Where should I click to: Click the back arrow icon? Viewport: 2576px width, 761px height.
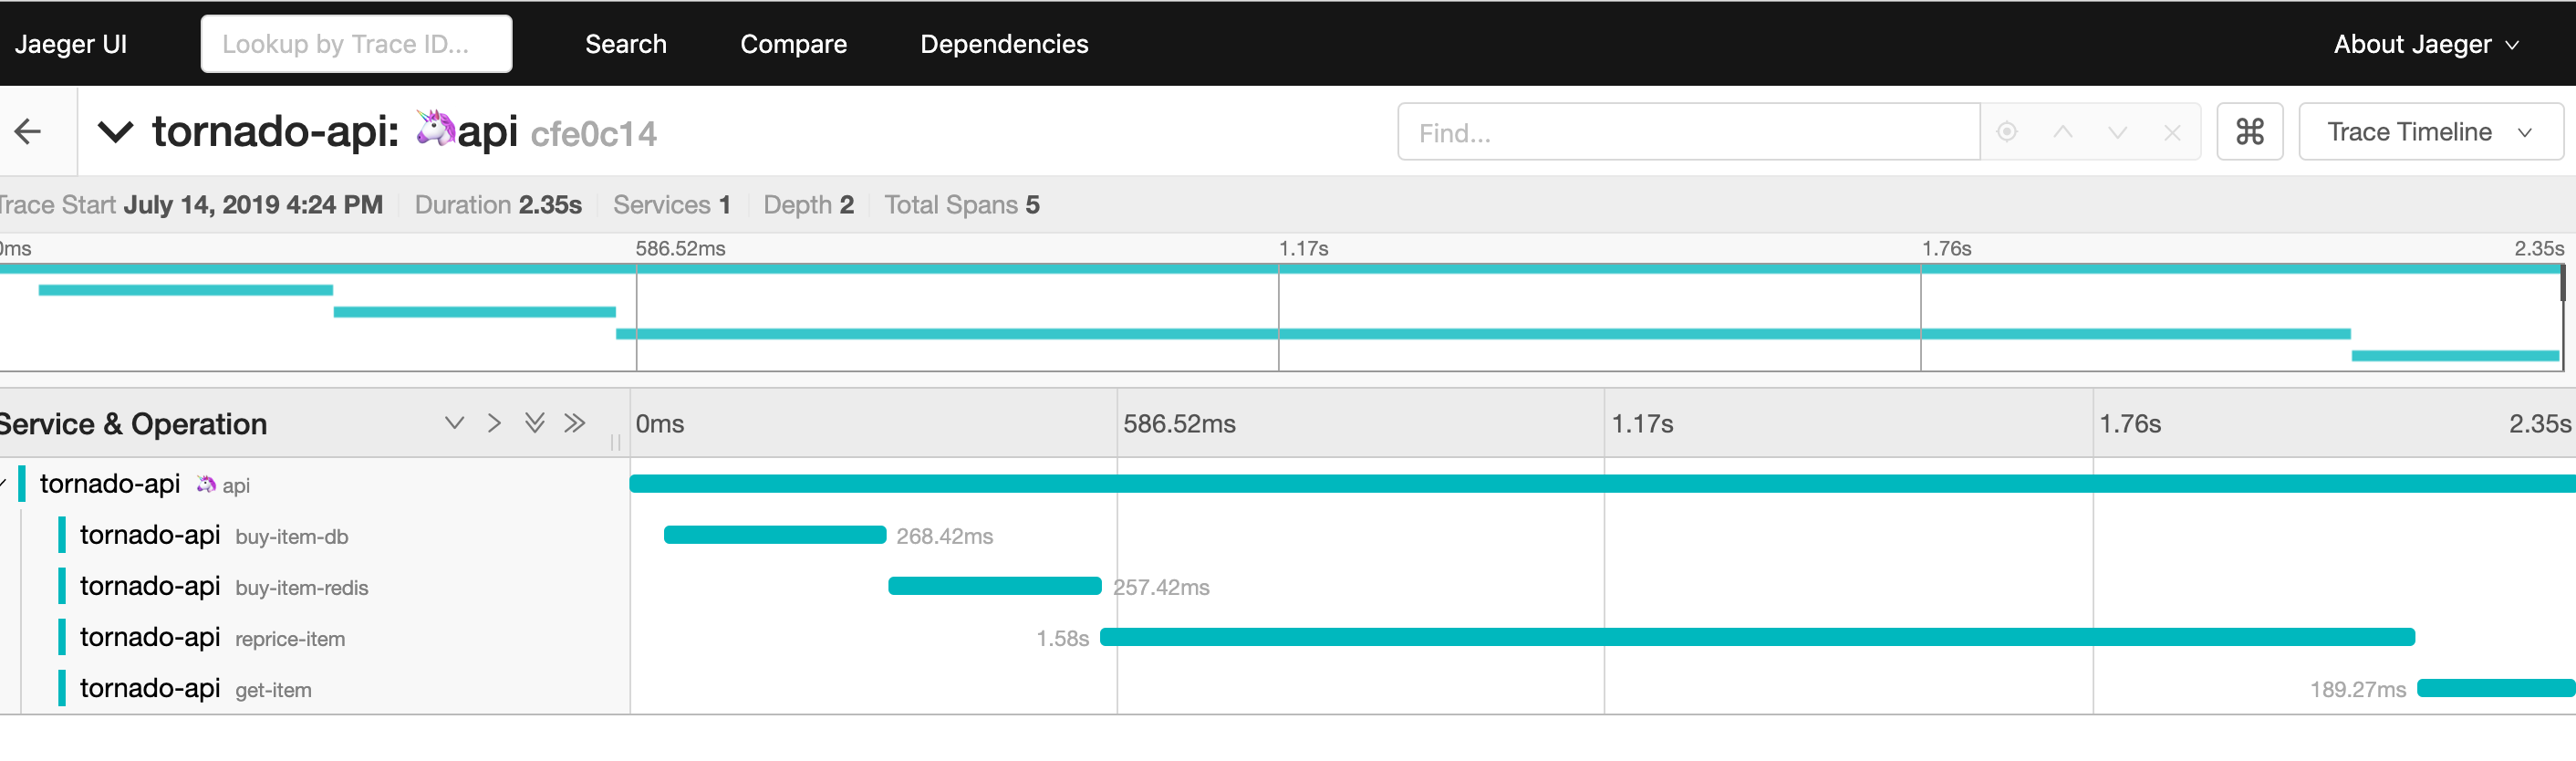tap(28, 131)
